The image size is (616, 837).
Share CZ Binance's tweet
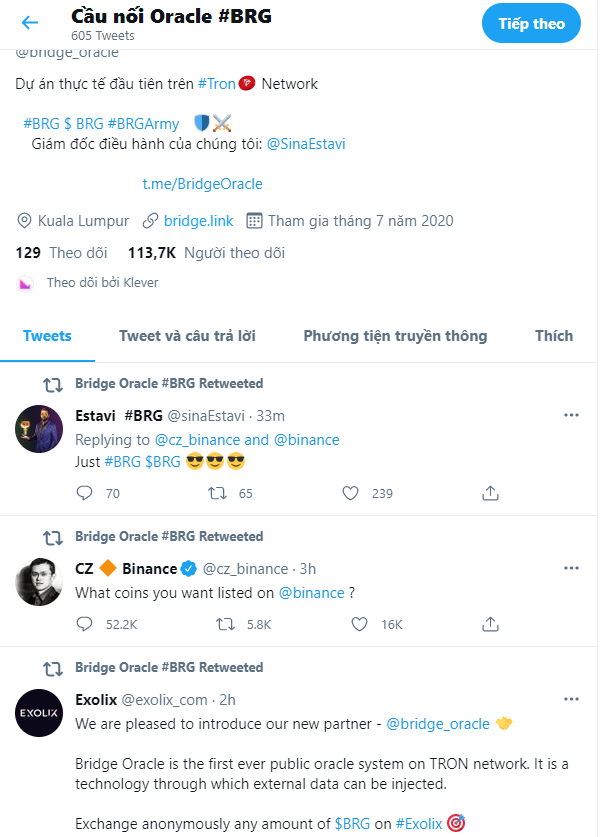491,624
